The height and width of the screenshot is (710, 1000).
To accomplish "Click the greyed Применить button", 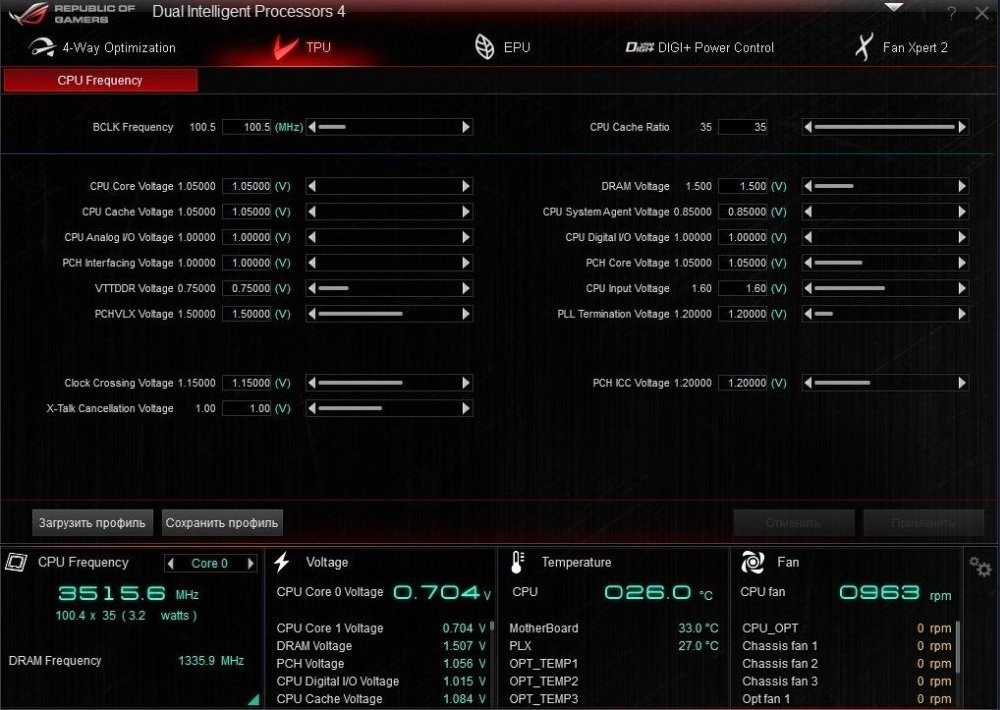I will 923,523.
